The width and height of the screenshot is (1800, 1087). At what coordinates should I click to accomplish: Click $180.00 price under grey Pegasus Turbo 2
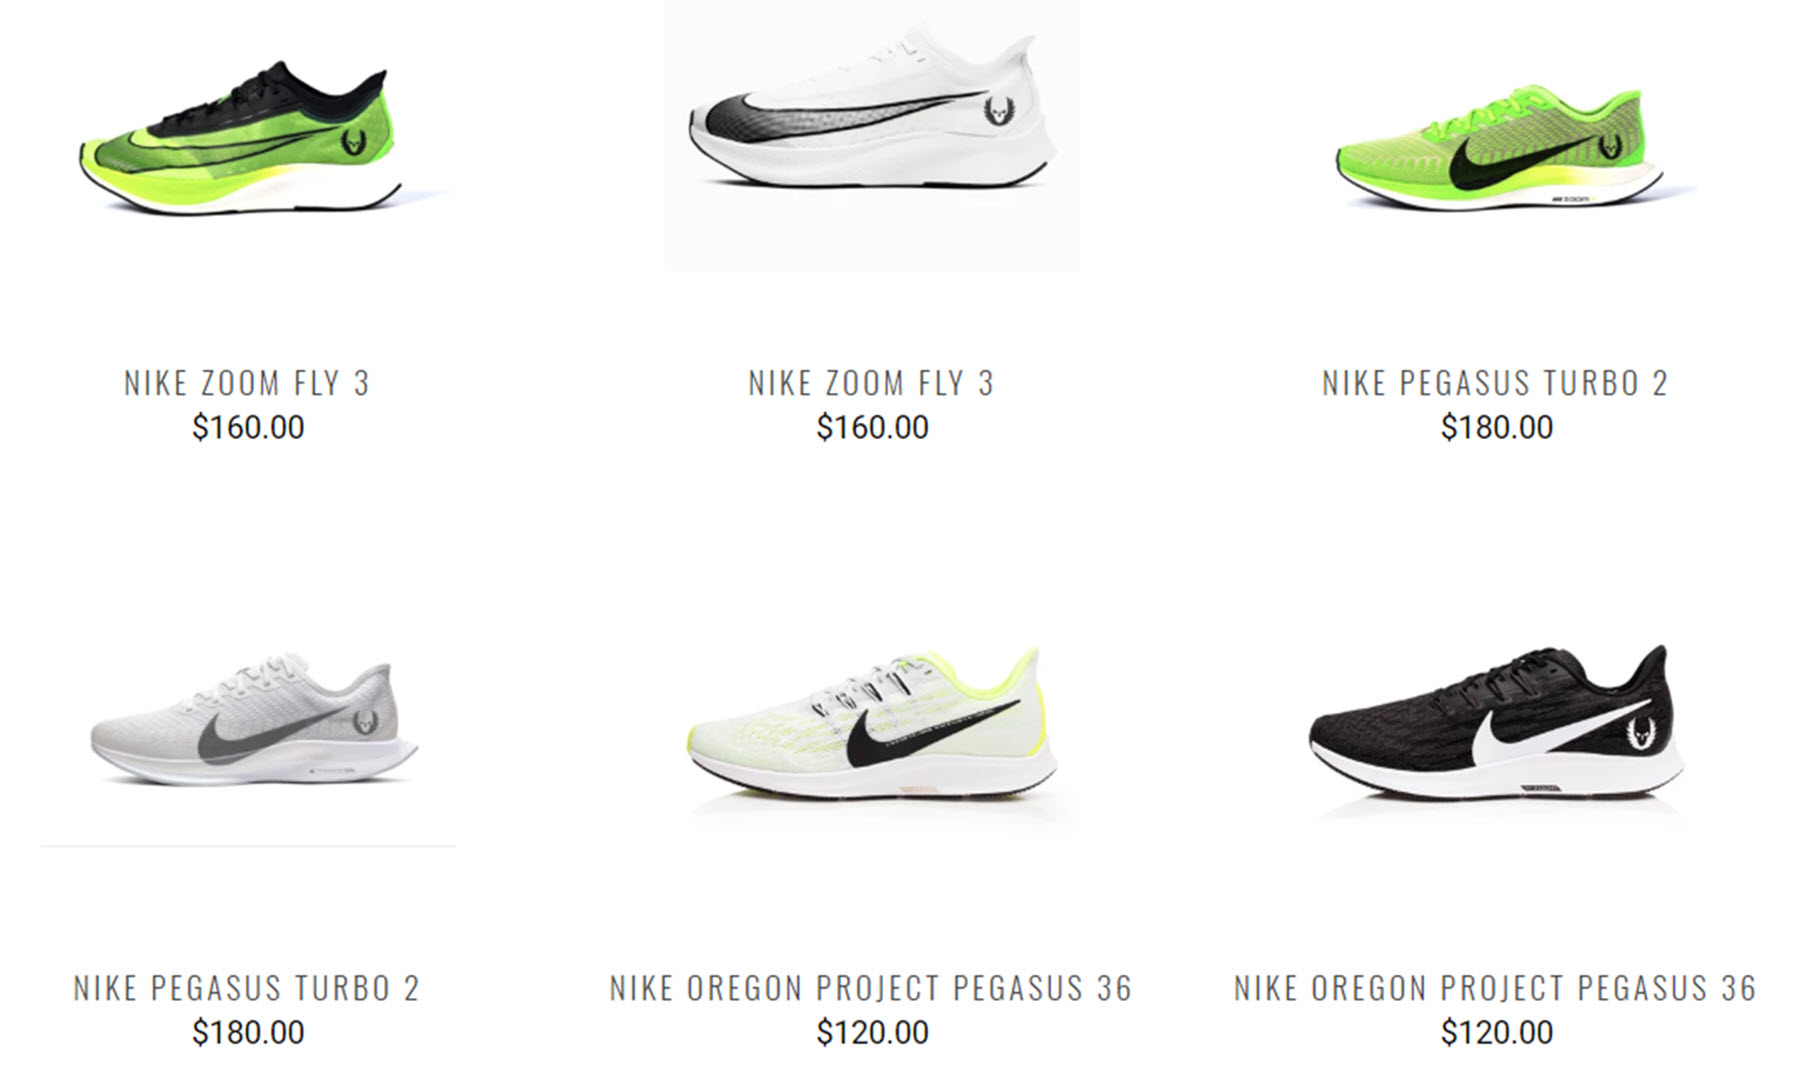248,1033
